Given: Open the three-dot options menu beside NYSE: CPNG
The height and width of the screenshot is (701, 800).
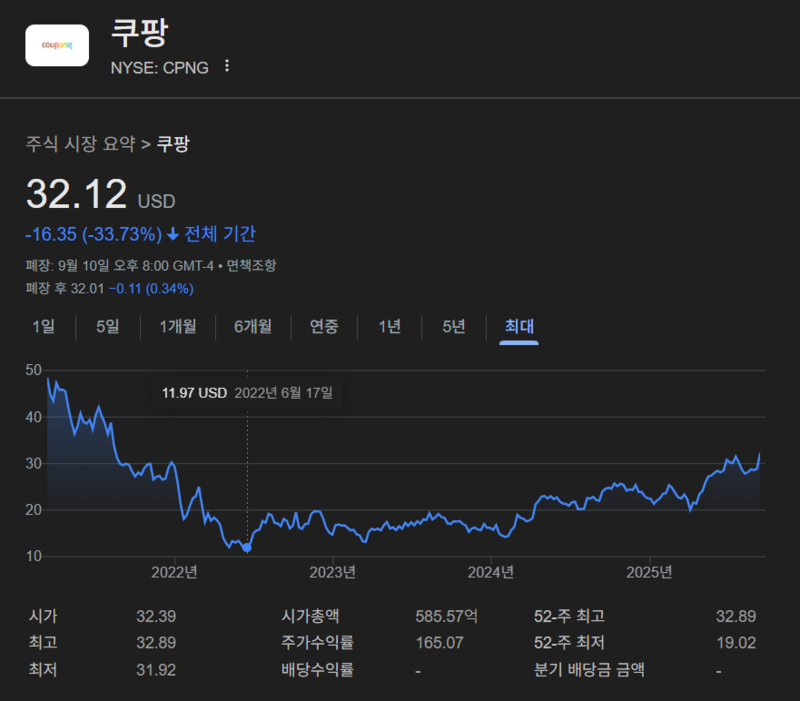Looking at the screenshot, I should (x=227, y=66).
